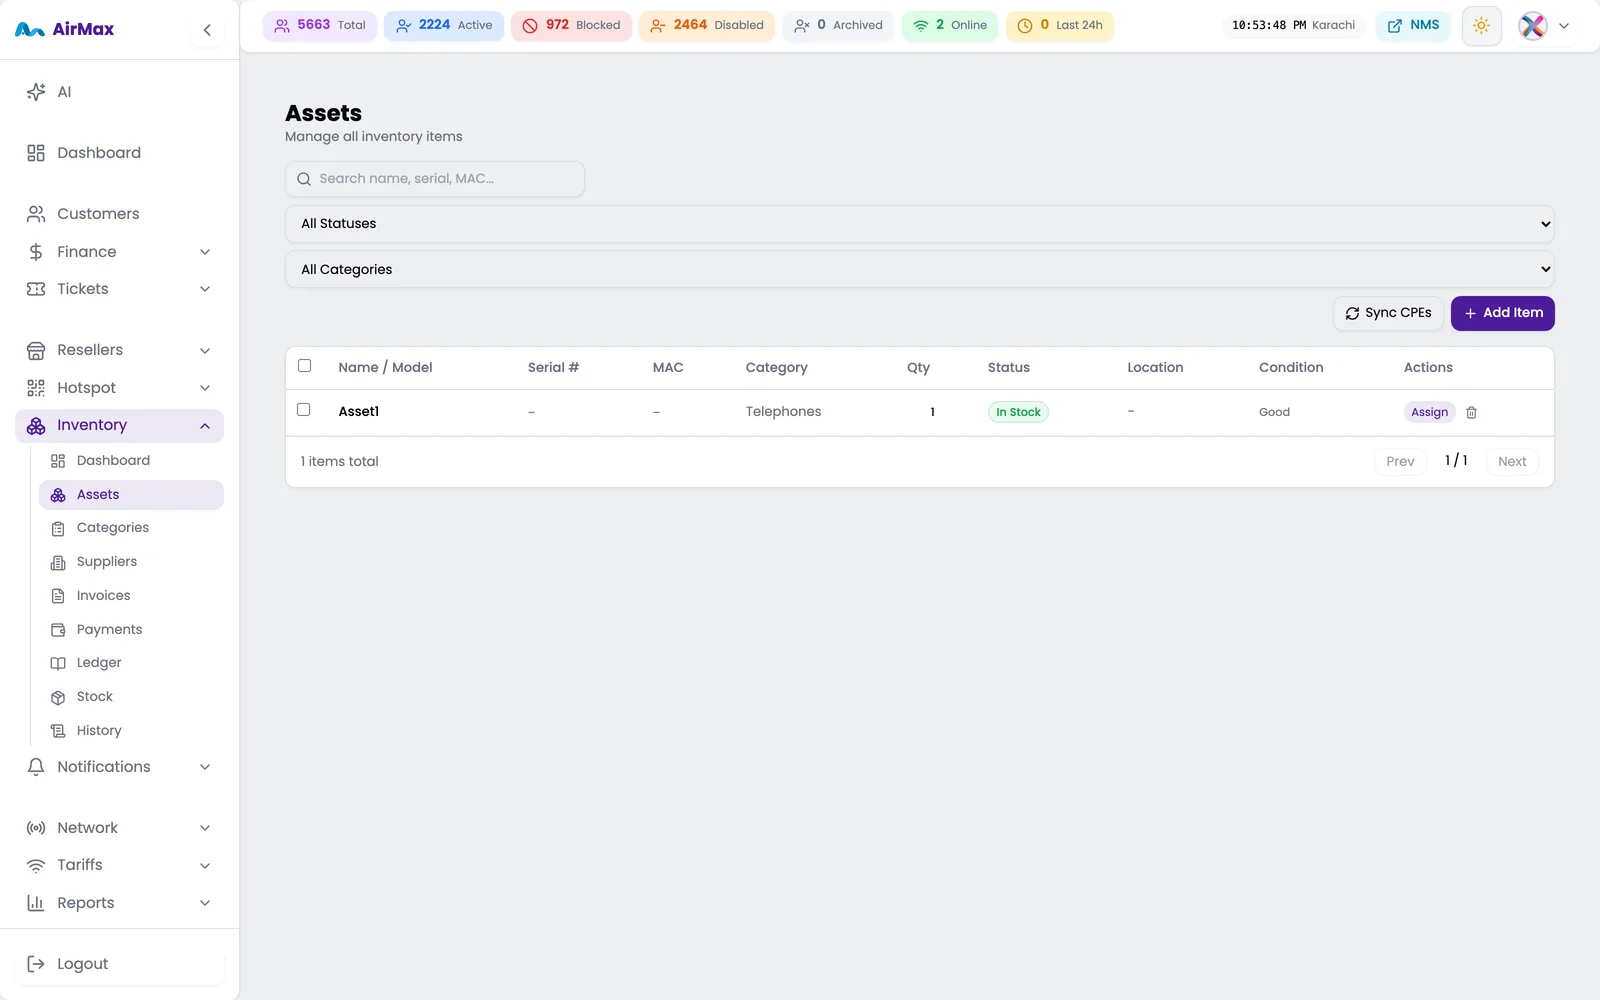Toggle light theme with the sun icon
Image resolution: width=1600 pixels, height=1000 pixels.
pyautogui.click(x=1481, y=26)
